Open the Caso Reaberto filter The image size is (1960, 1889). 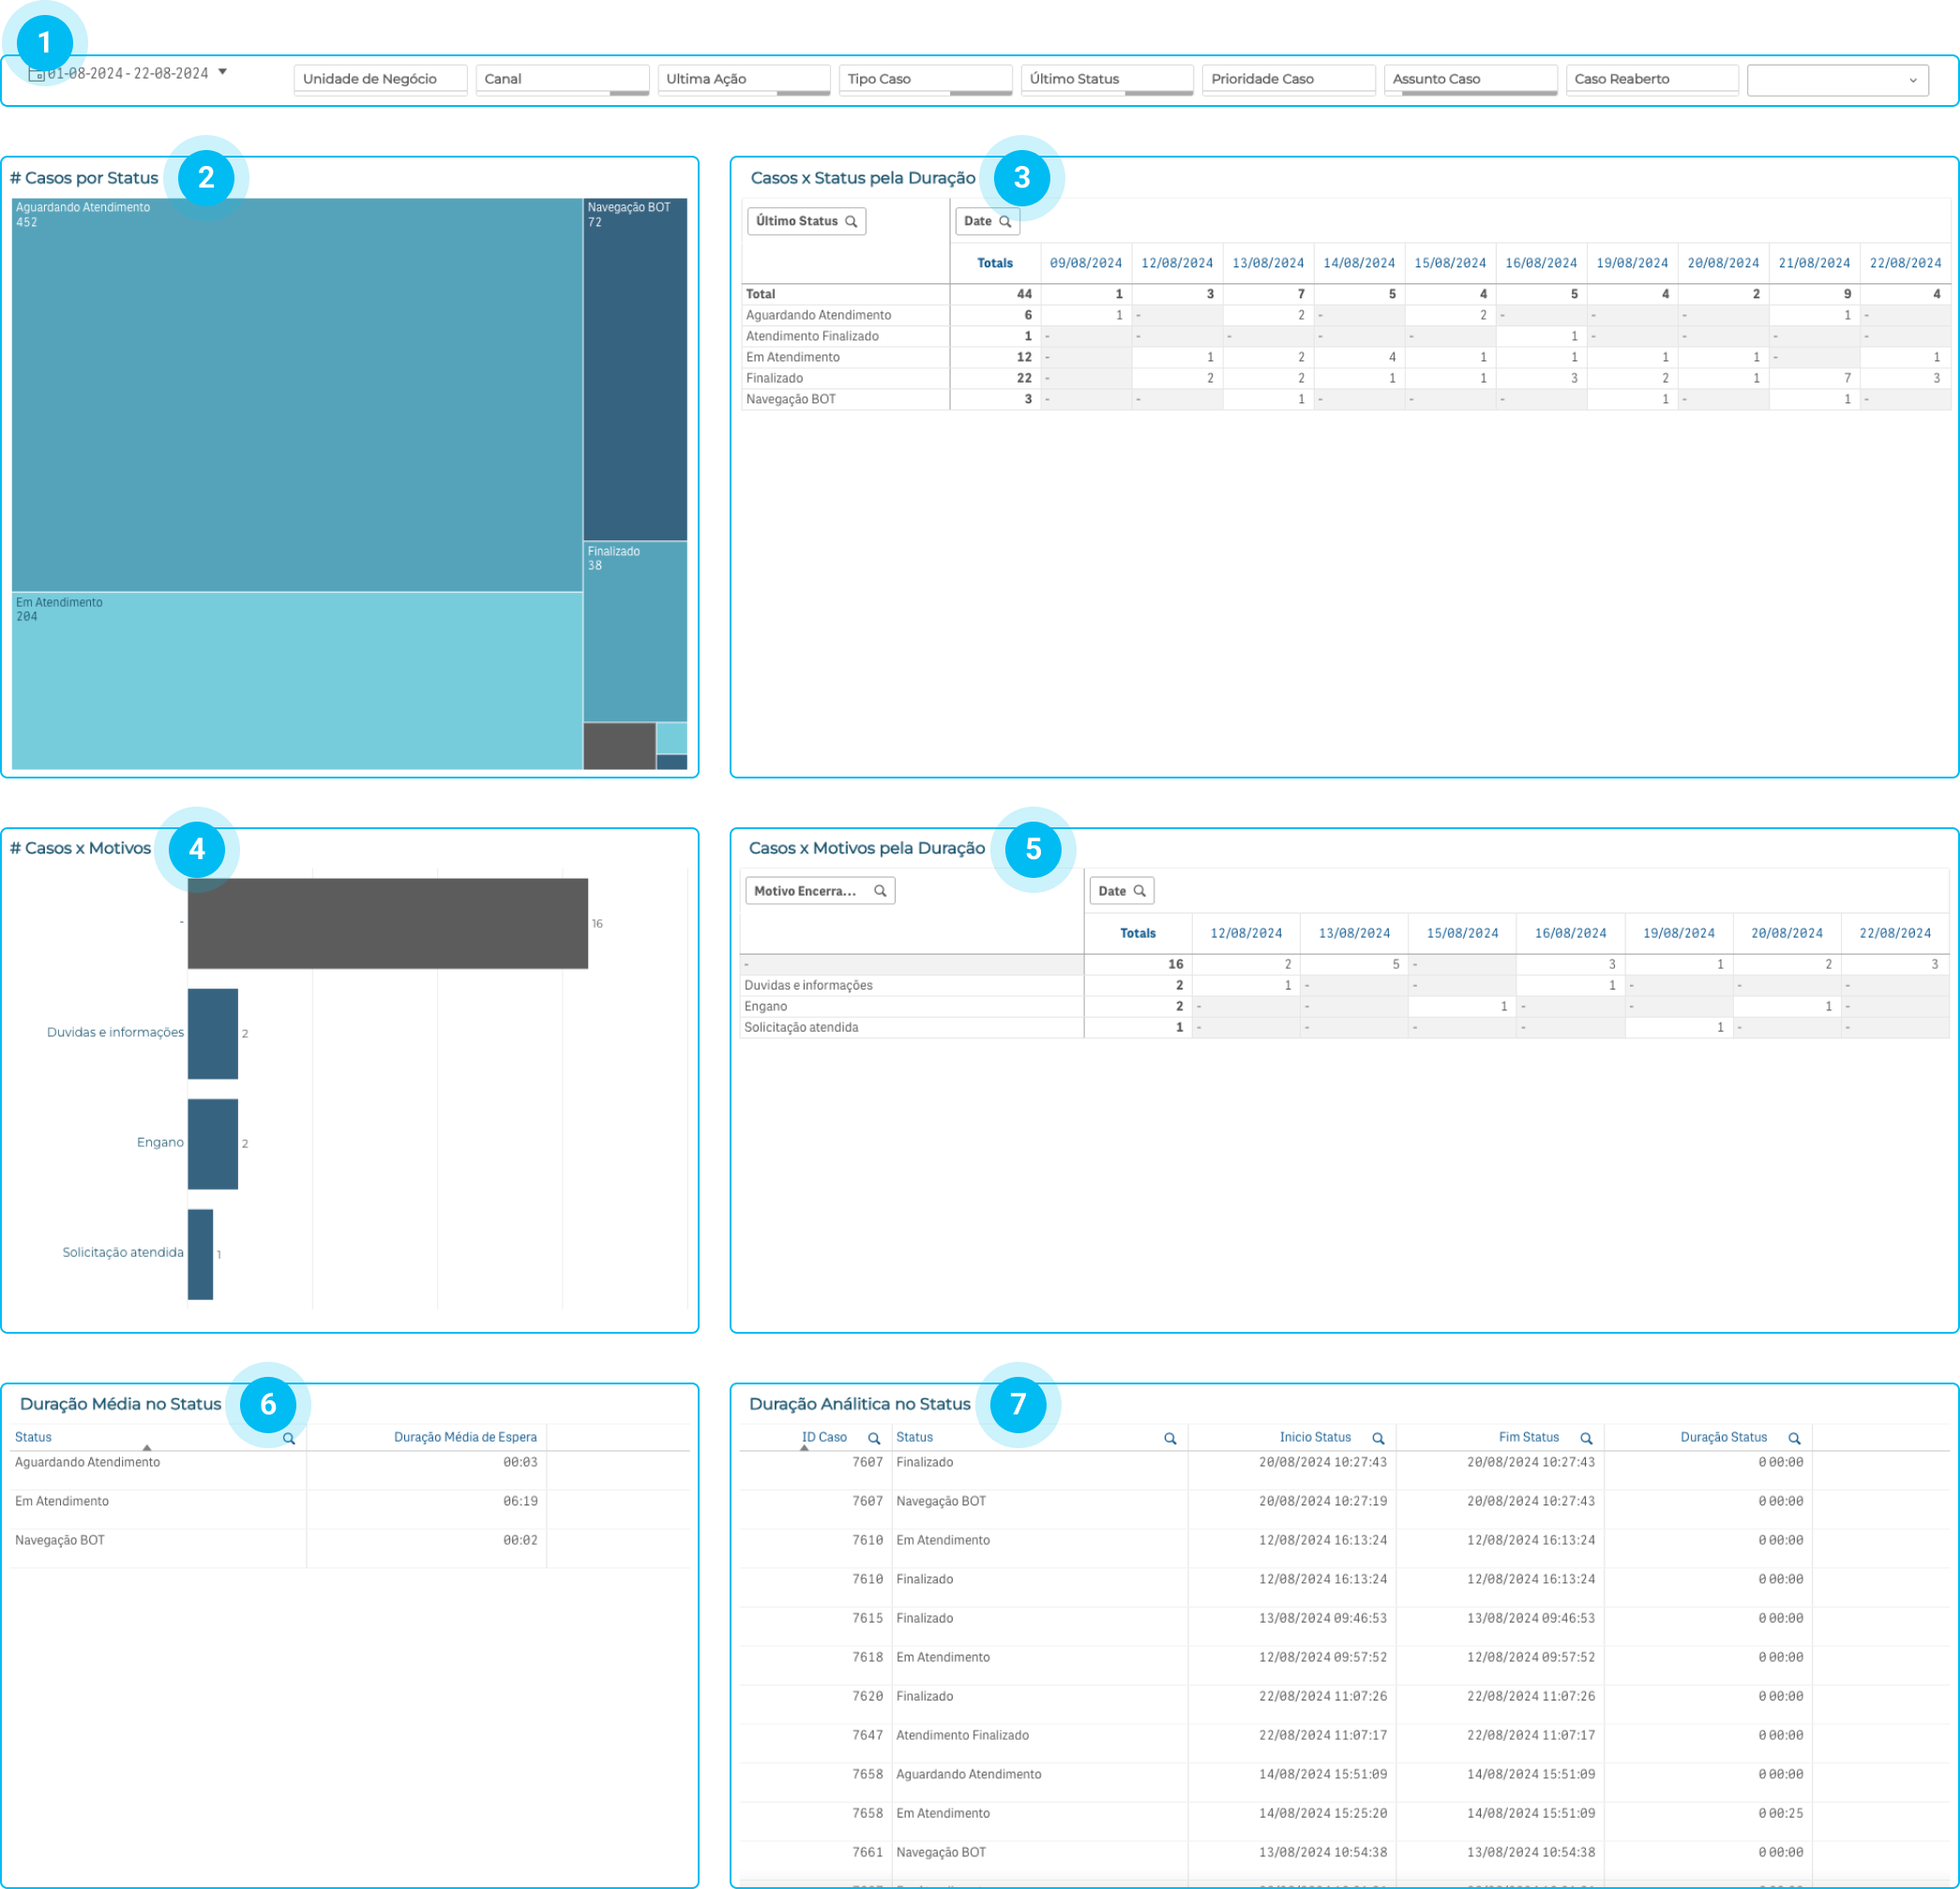click(x=1651, y=79)
